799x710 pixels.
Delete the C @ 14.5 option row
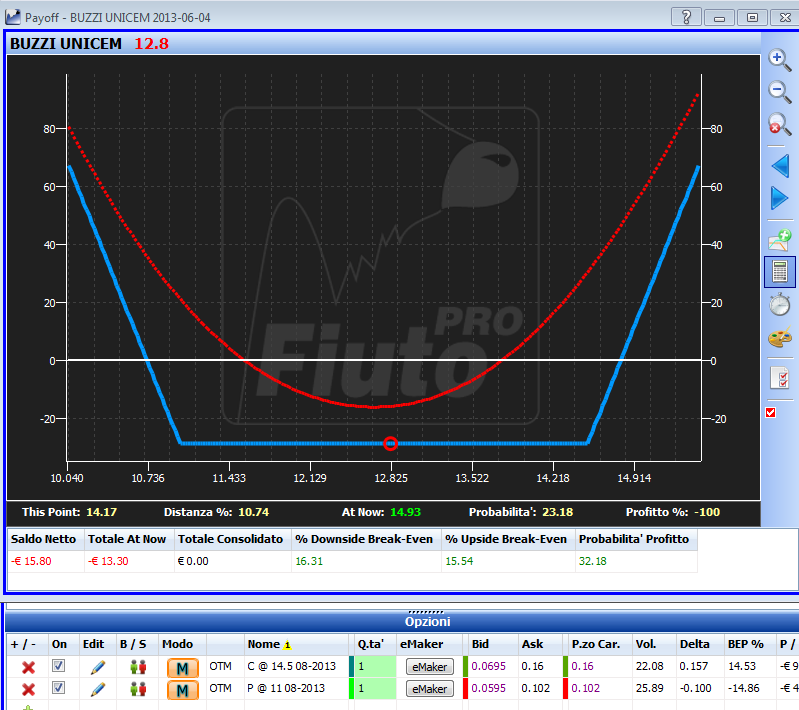coord(29,667)
